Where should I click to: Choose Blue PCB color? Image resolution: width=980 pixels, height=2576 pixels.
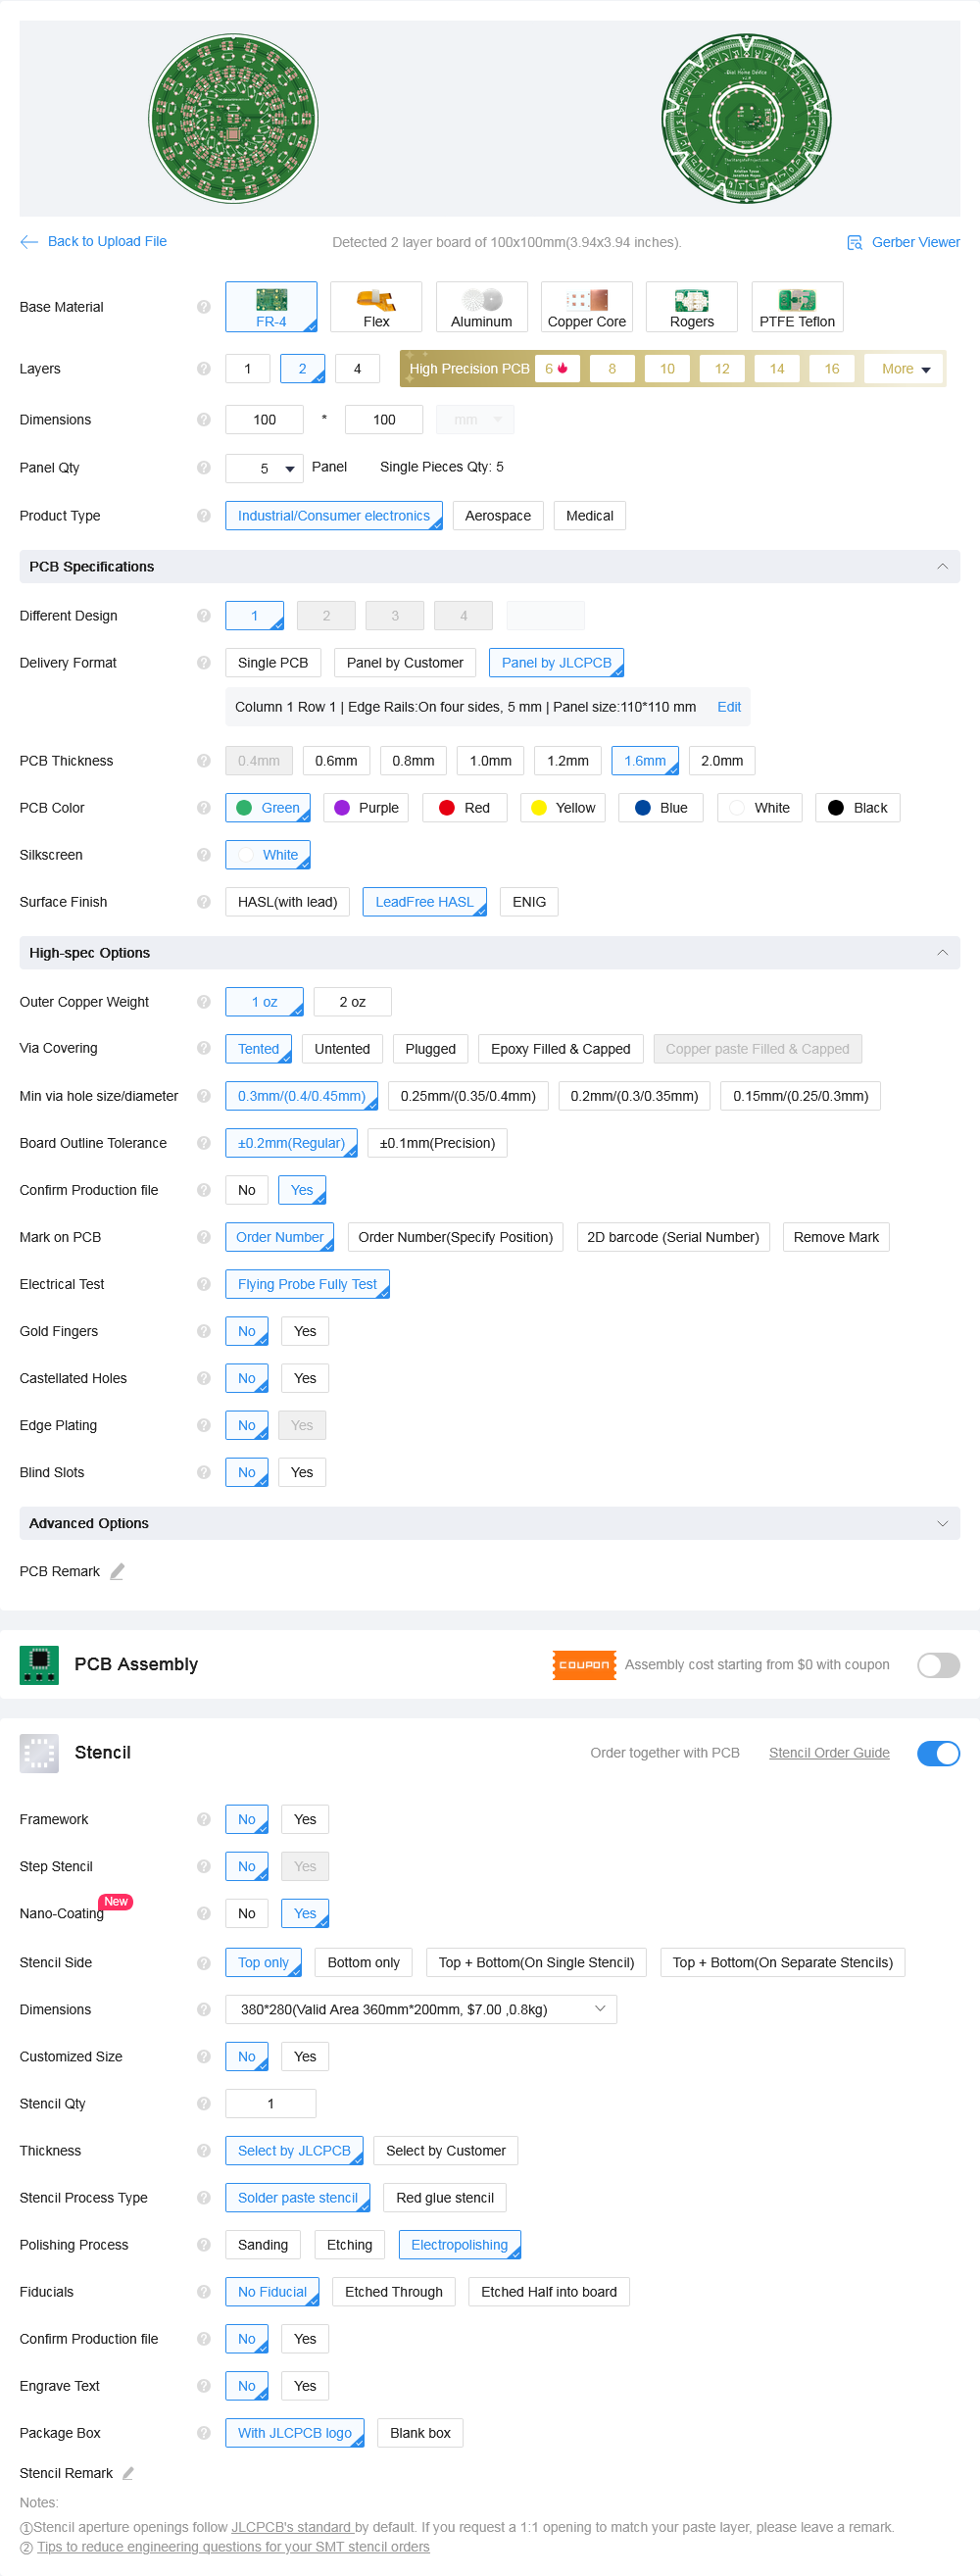(661, 808)
